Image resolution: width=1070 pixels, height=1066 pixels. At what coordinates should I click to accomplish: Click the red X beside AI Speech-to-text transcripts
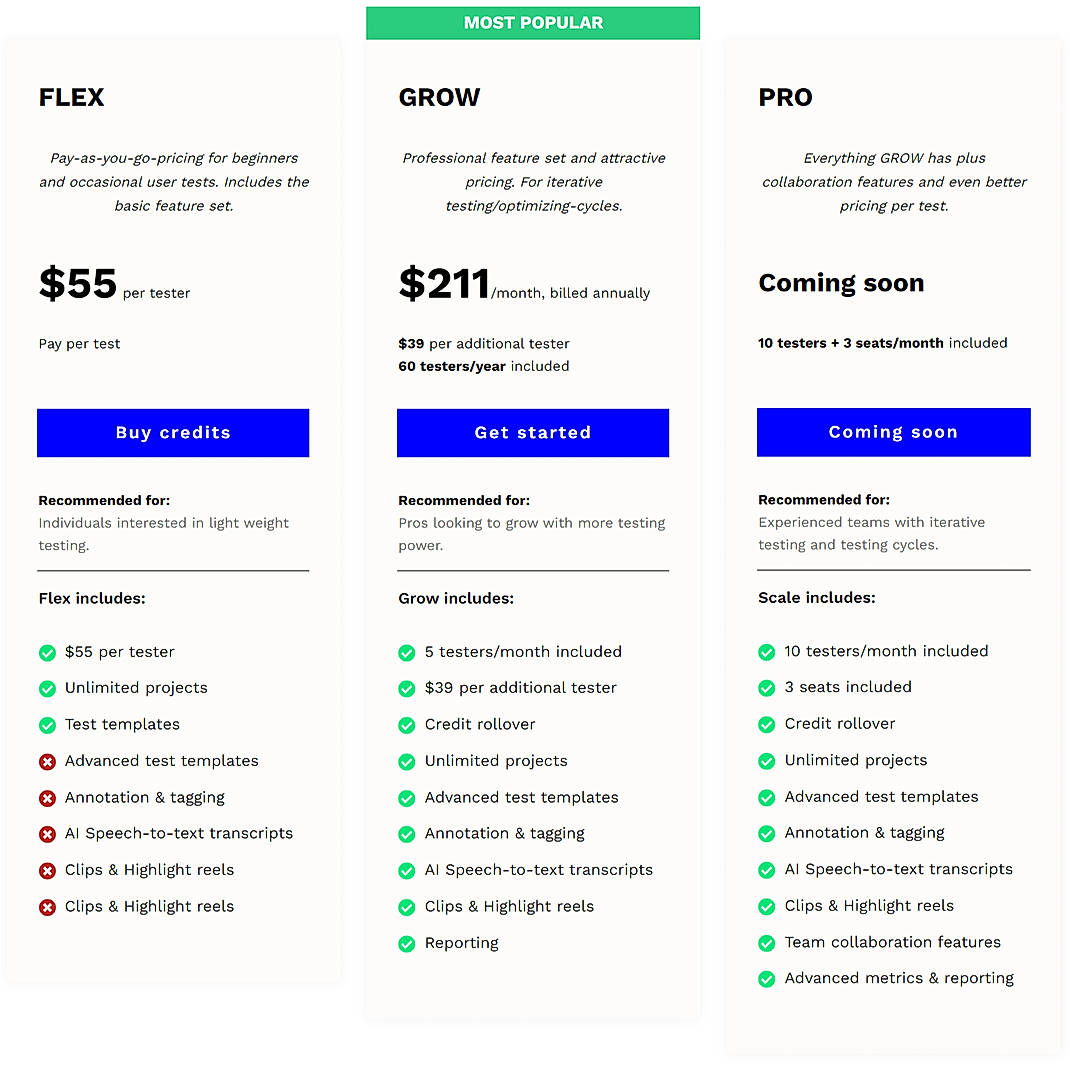point(47,833)
